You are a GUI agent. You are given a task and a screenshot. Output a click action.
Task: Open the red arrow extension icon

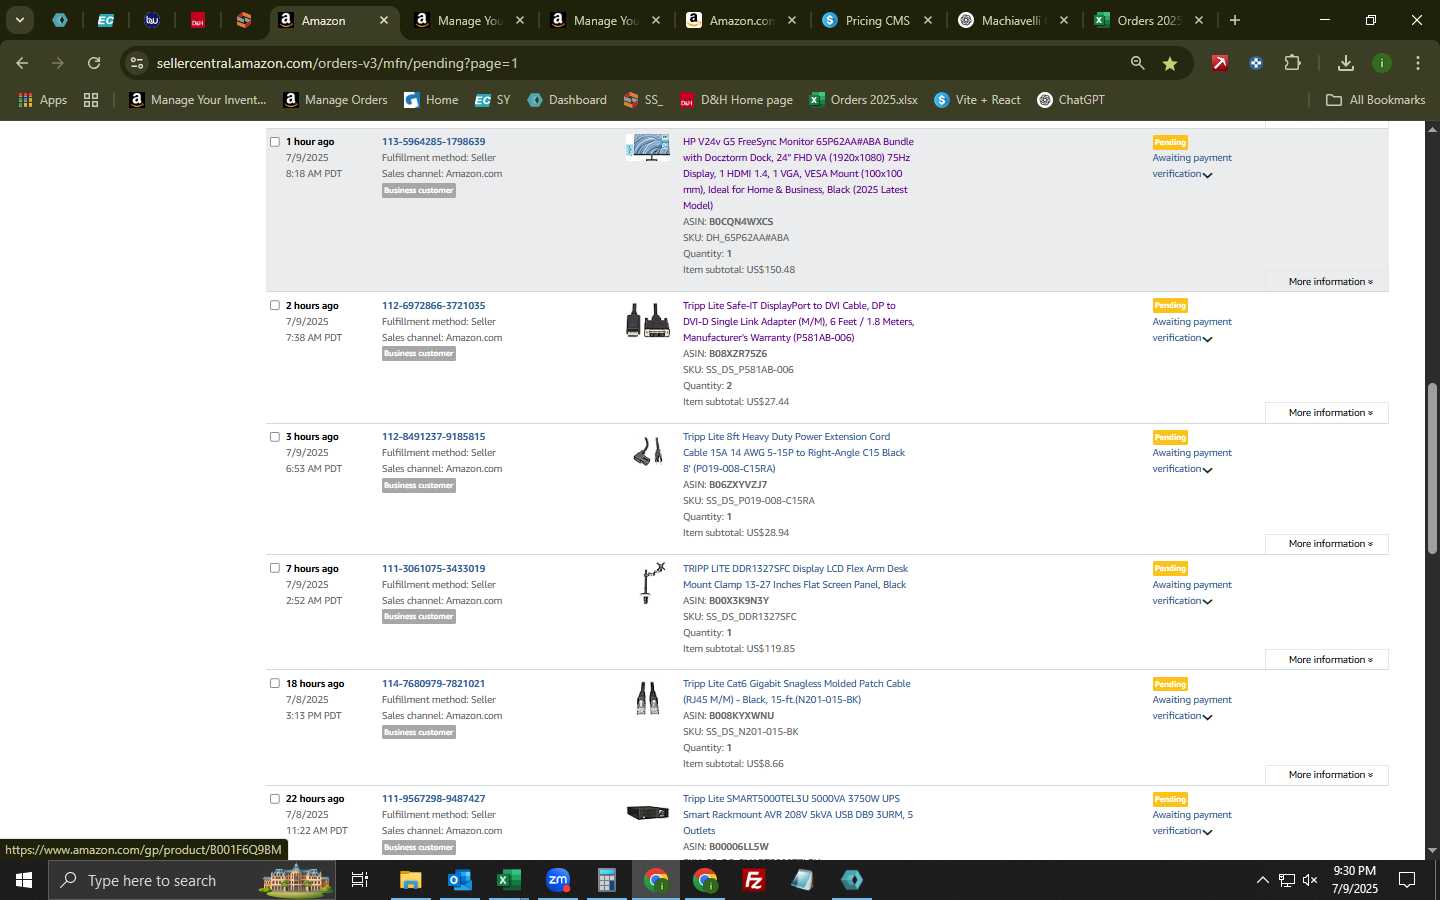point(1220,63)
